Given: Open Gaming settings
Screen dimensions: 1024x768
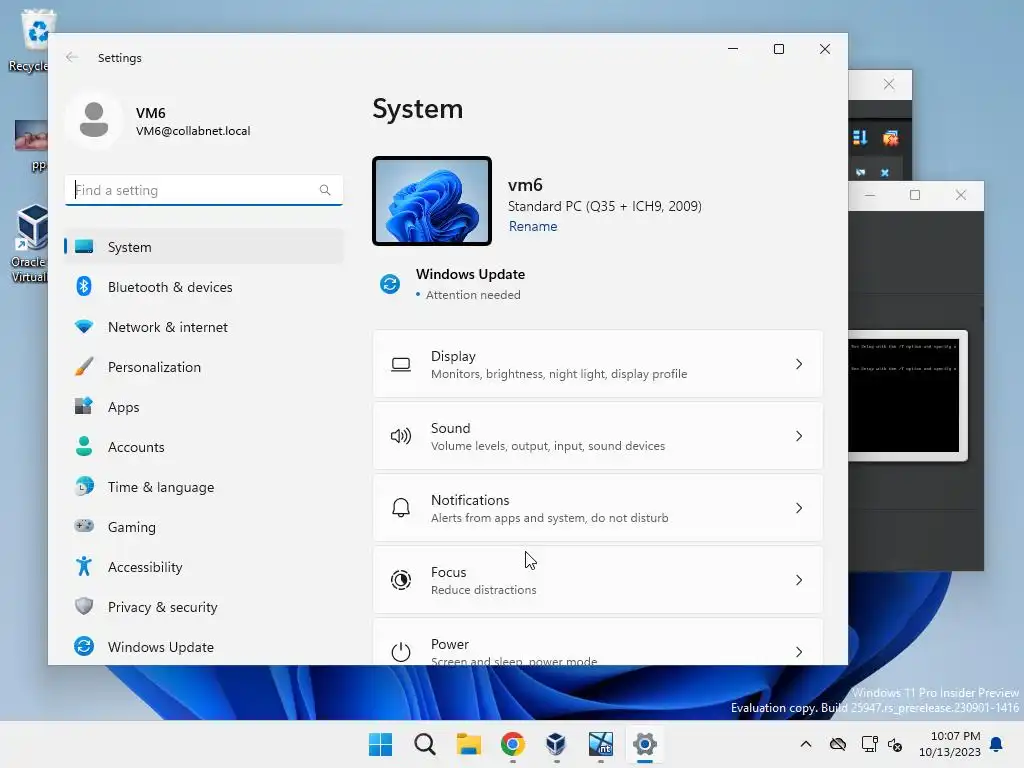Looking at the screenshot, I should (x=204, y=526).
